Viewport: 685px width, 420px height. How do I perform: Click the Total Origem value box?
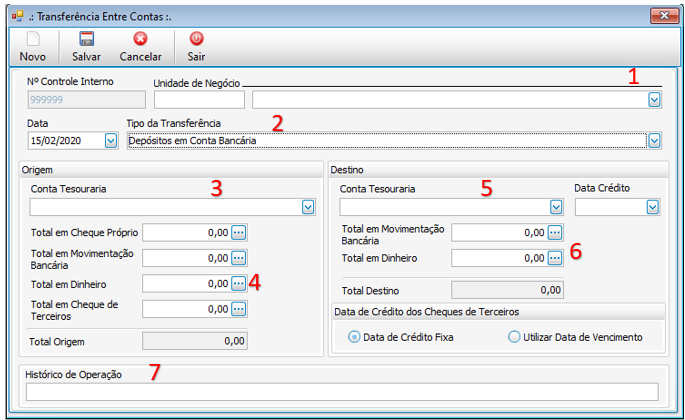point(195,341)
